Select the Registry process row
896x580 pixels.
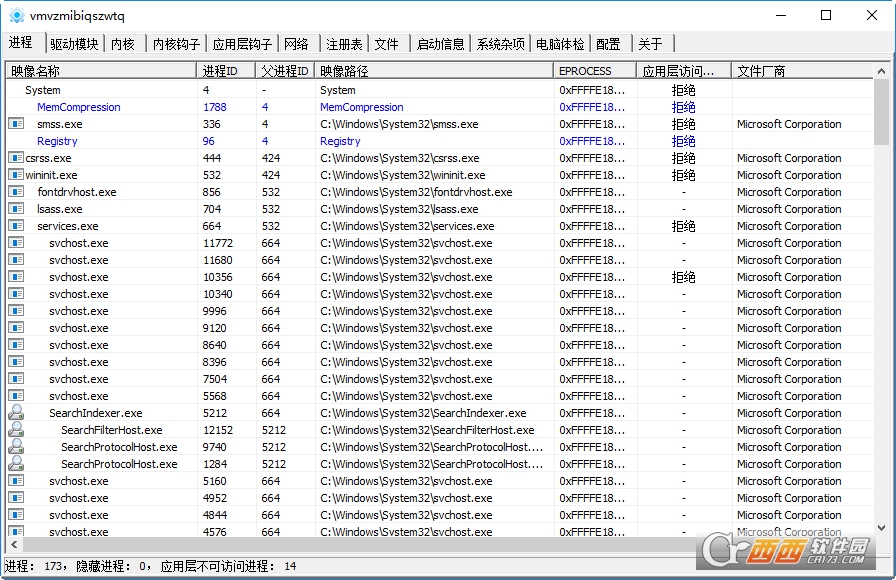pos(57,141)
